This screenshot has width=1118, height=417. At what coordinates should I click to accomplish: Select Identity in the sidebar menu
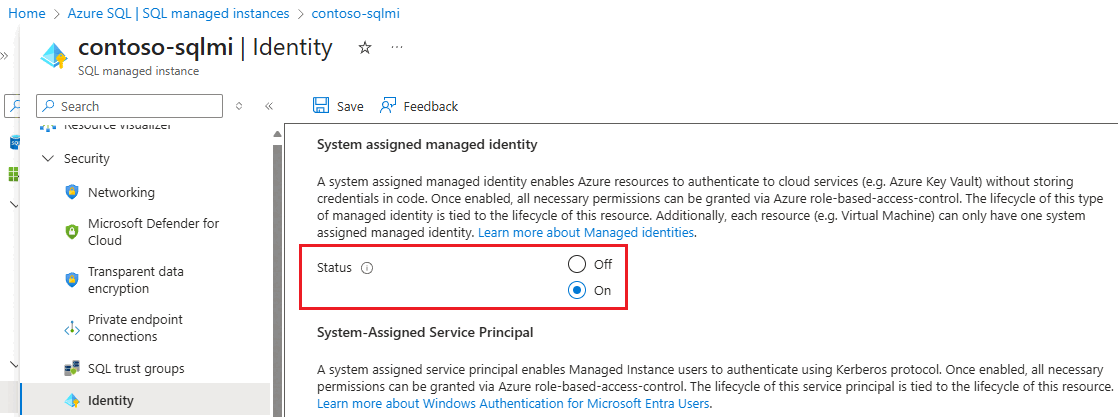click(x=111, y=400)
